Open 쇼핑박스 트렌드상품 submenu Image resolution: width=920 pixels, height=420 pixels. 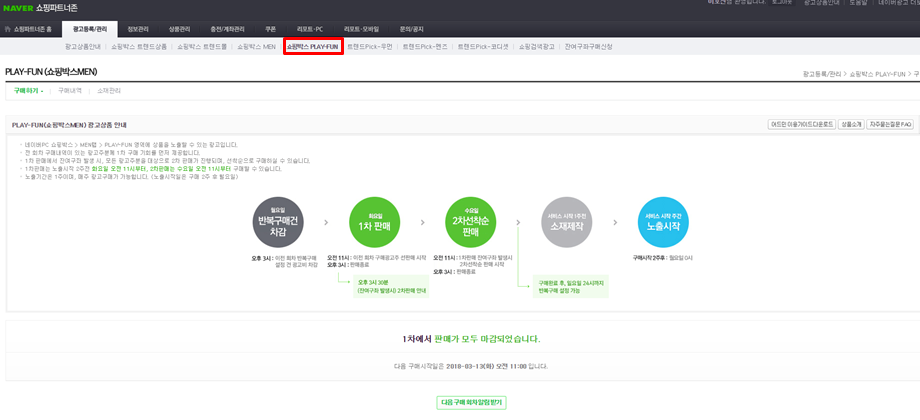[139, 46]
